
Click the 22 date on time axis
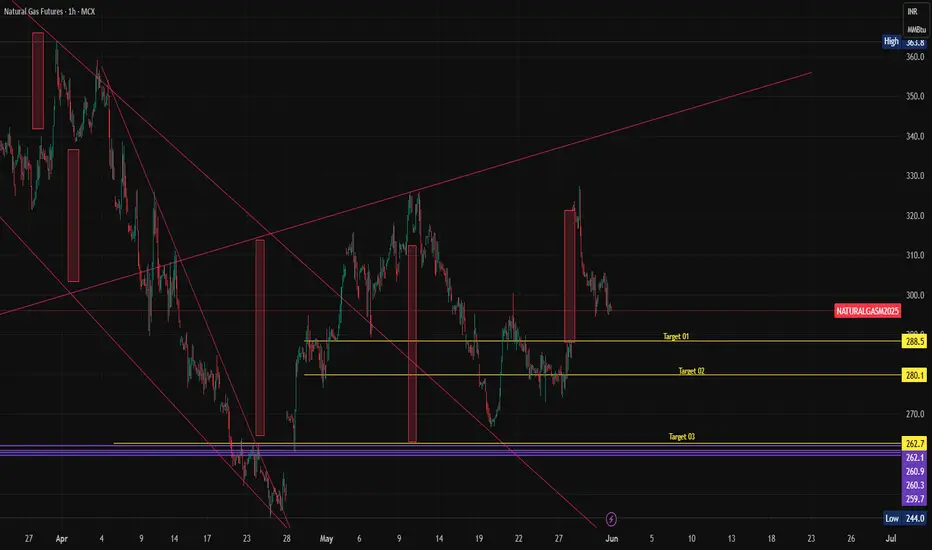coord(518,539)
